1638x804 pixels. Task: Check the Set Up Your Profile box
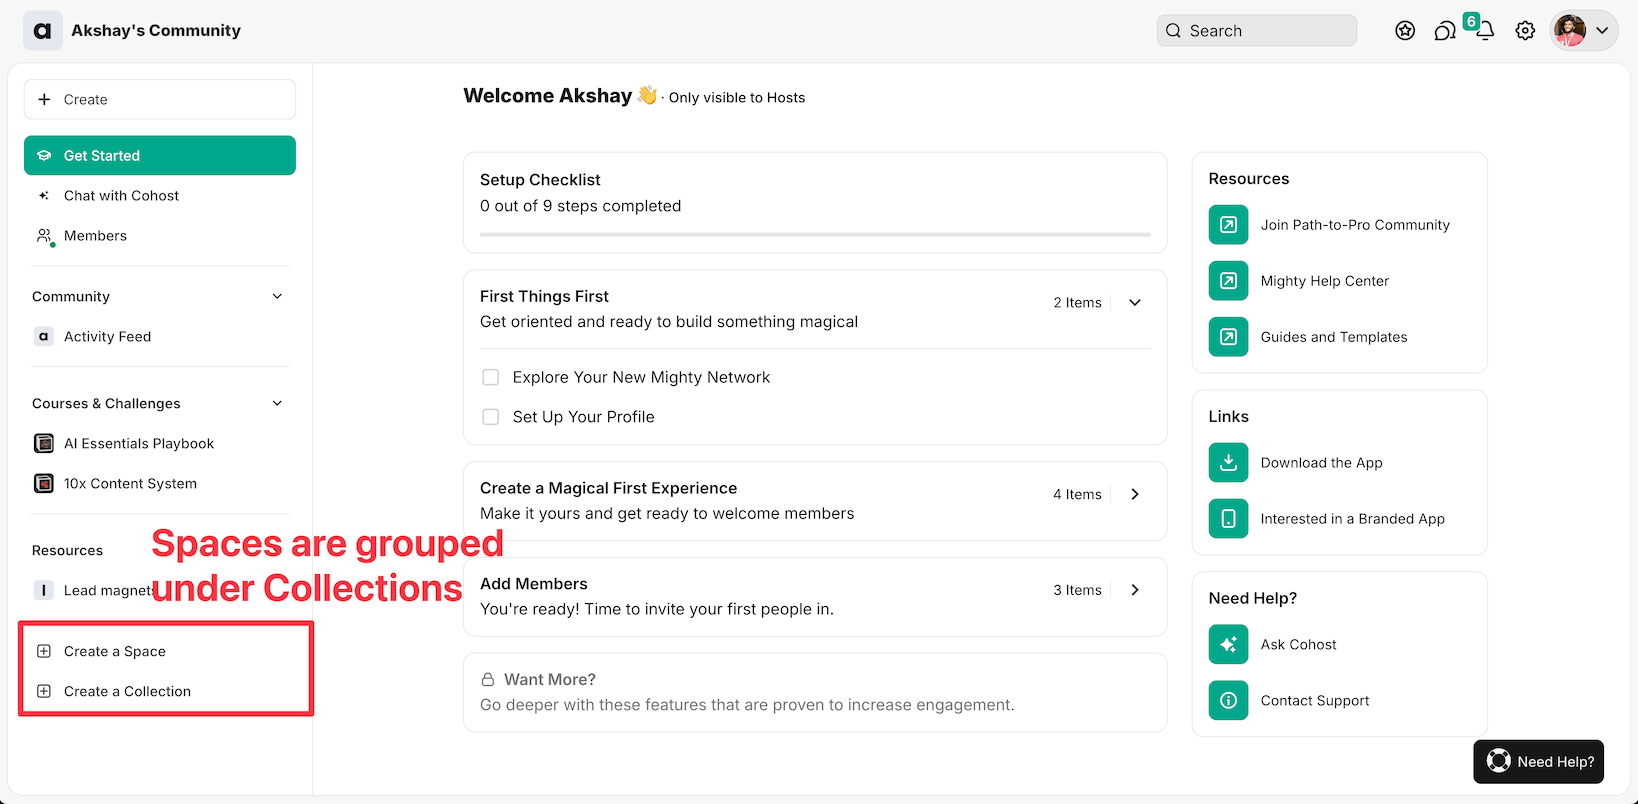click(x=491, y=417)
